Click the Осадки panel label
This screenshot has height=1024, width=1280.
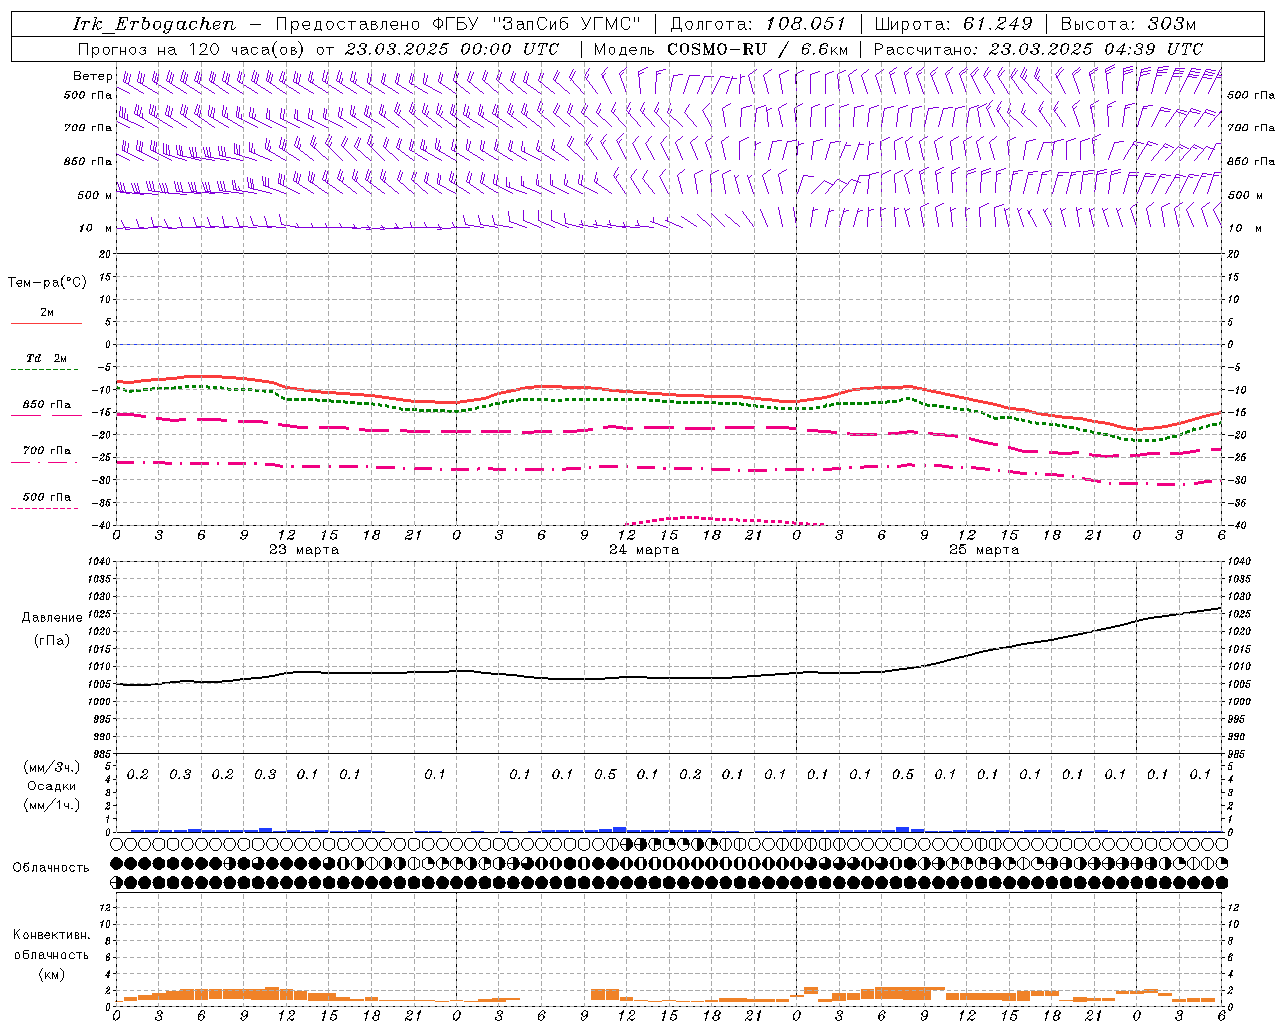pyautogui.click(x=52, y=786)
